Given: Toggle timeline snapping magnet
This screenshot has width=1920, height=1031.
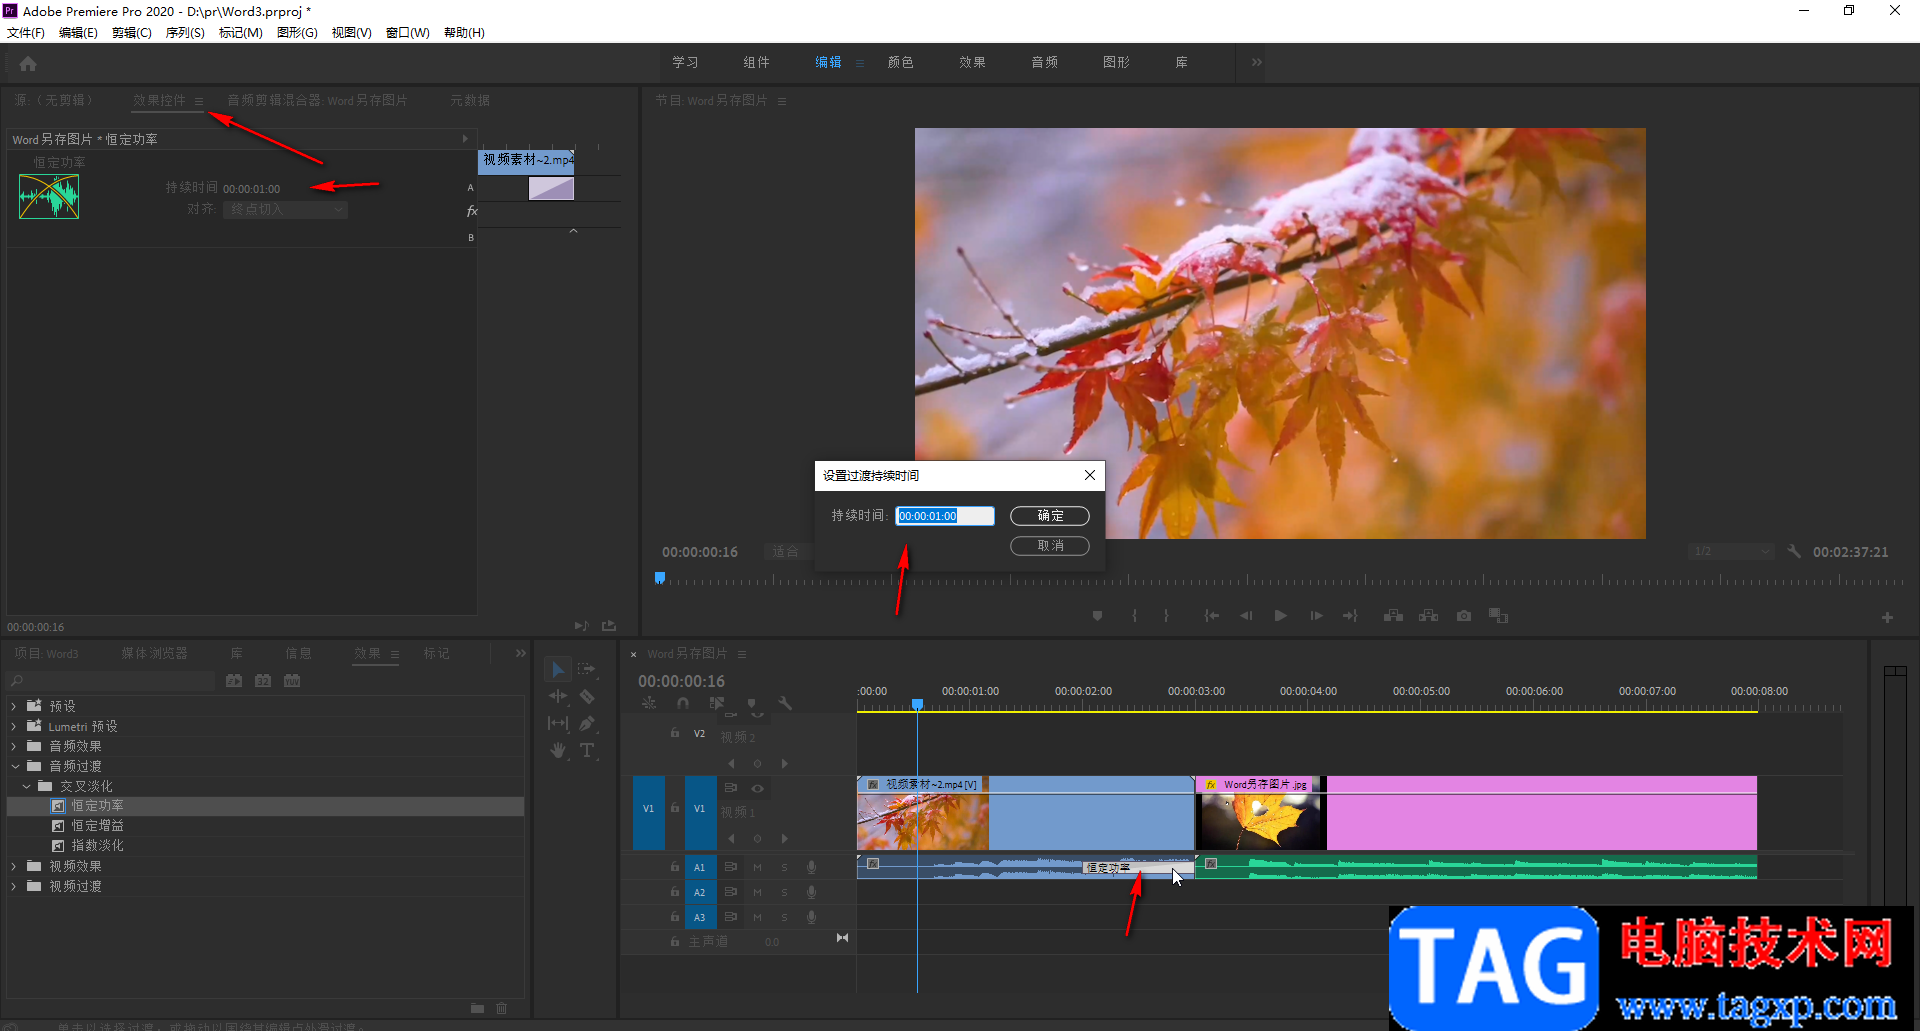Looking at the screenshot, I should (x=683, y=704).
